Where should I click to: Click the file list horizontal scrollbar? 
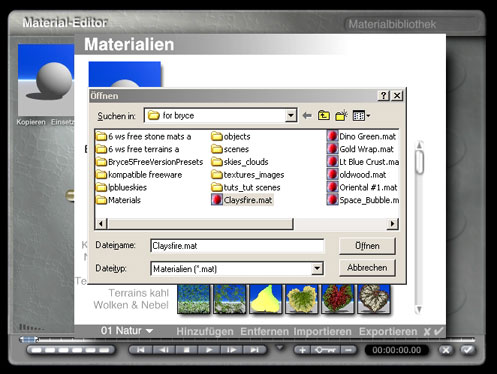coord(247,224)
